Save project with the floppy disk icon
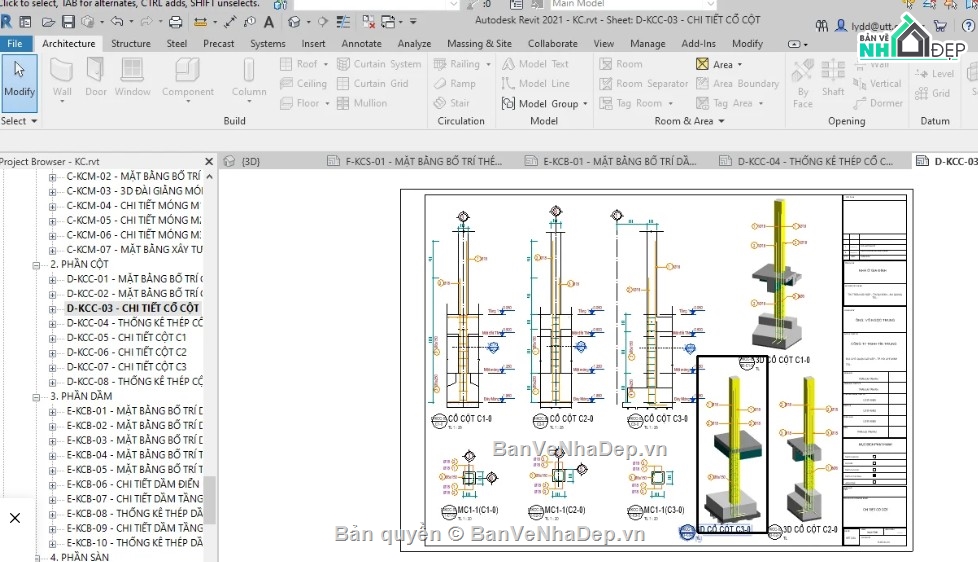This screenshot has height=562, width=978. 69,22
